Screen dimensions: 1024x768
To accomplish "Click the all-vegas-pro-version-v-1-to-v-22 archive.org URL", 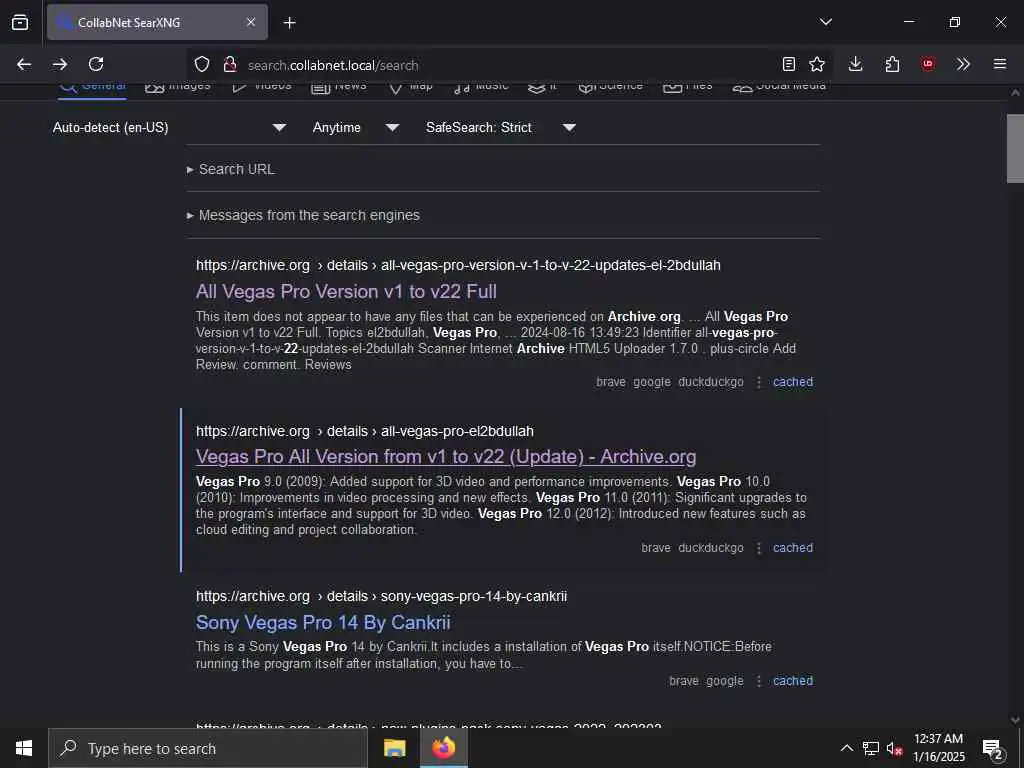I will tap(458, 265).
